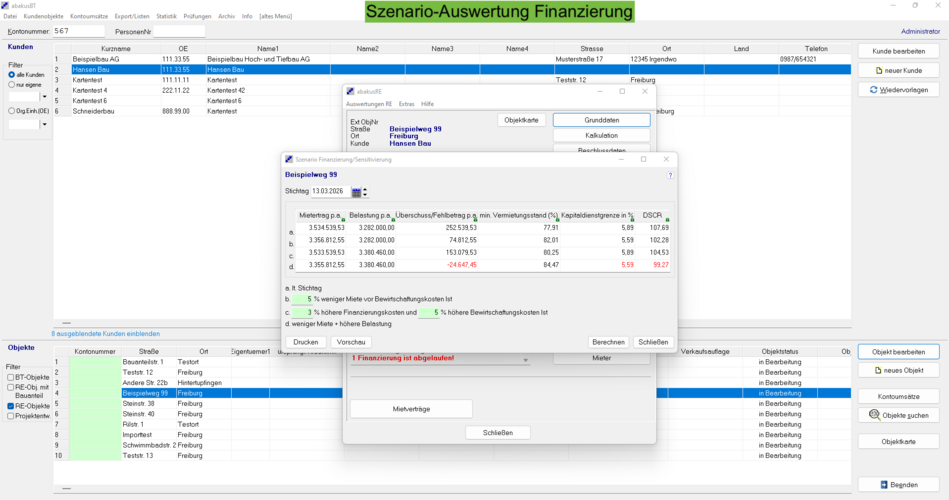
Task: Open Wiedervorlagen with refresh icon
Action: (898, 90)
